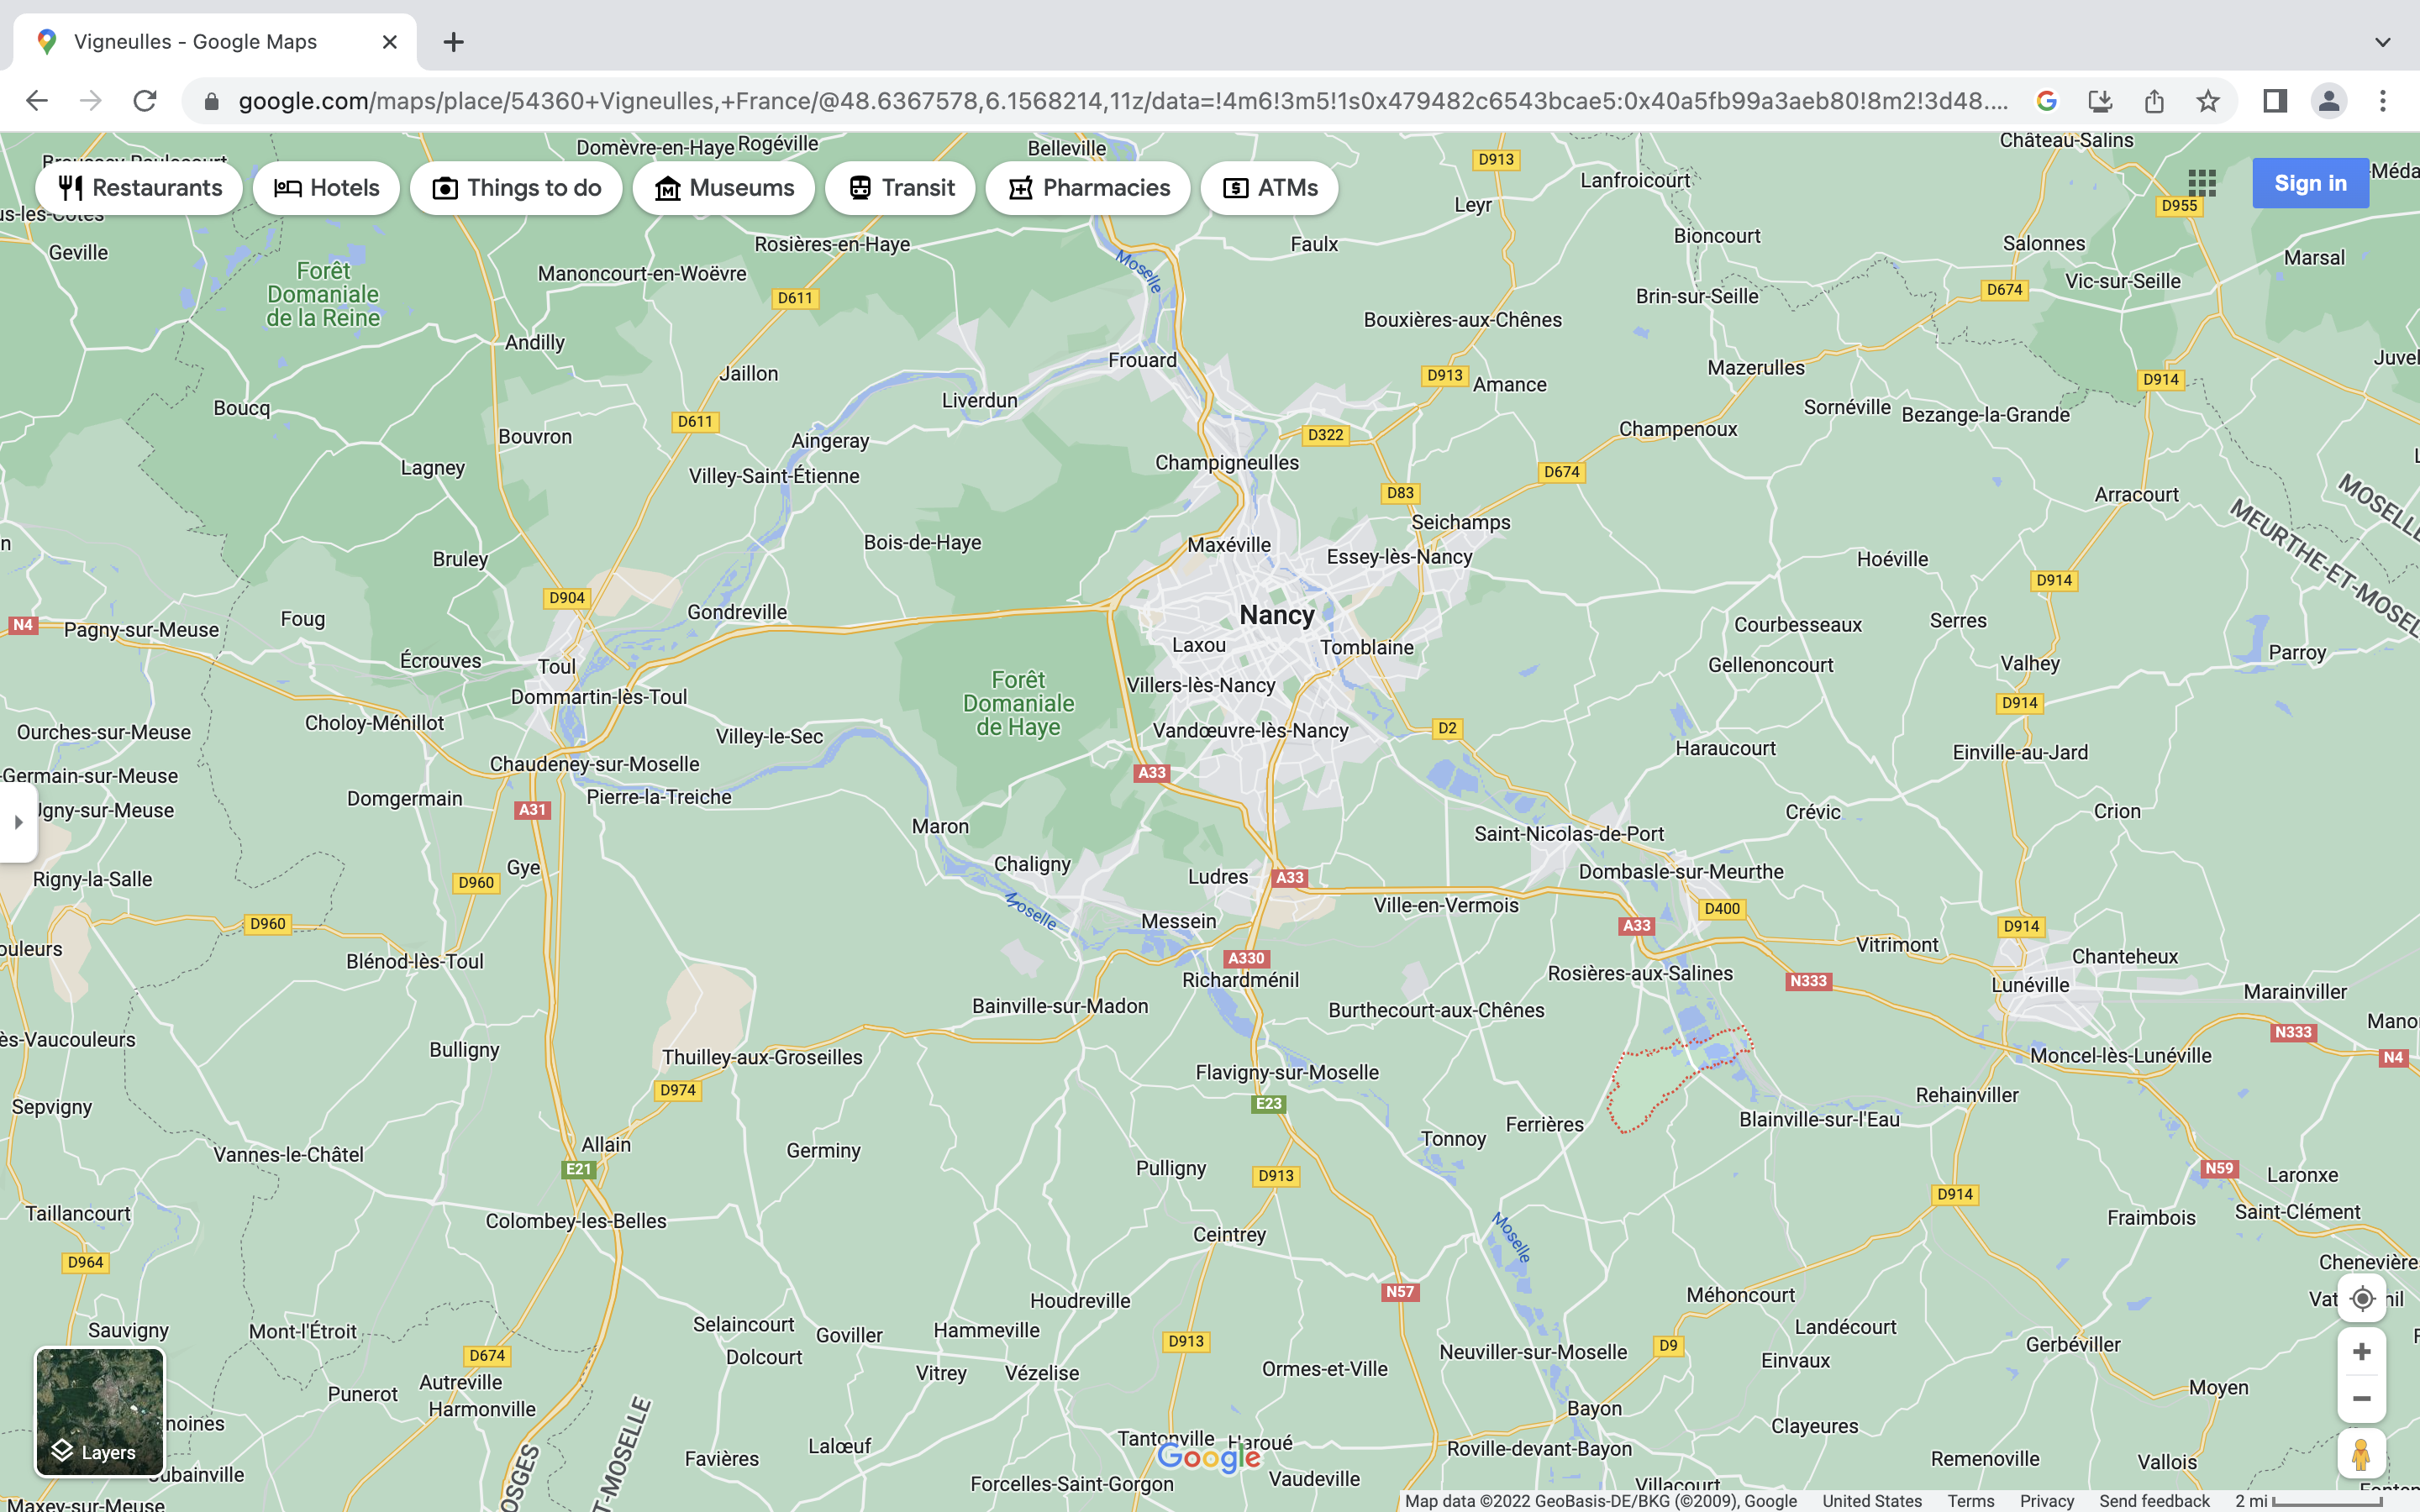Expand the collapsed side panel arrow
Screen dimensions: 2420x1512
click(18, 822)
